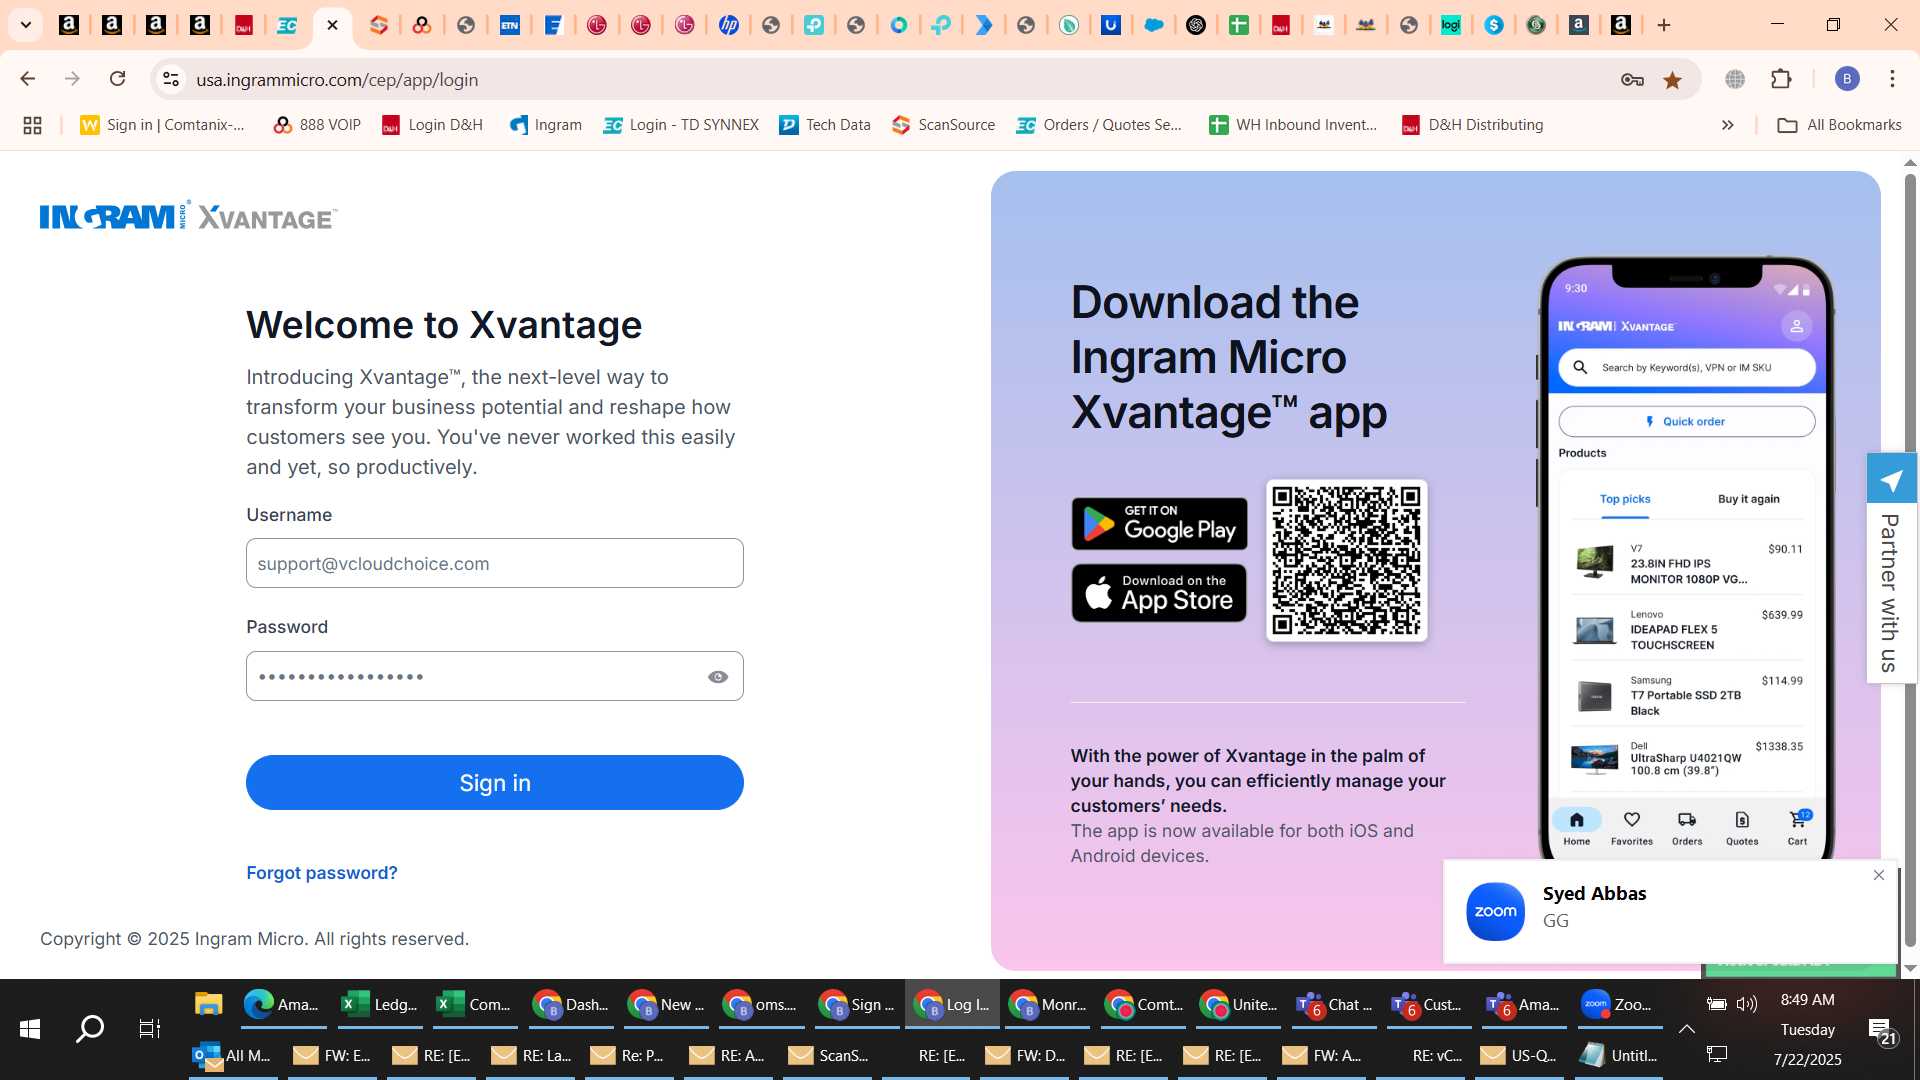The image size is (1920, 1080).
Task: Go back with the browser back arrow
Action: point(28,79)
